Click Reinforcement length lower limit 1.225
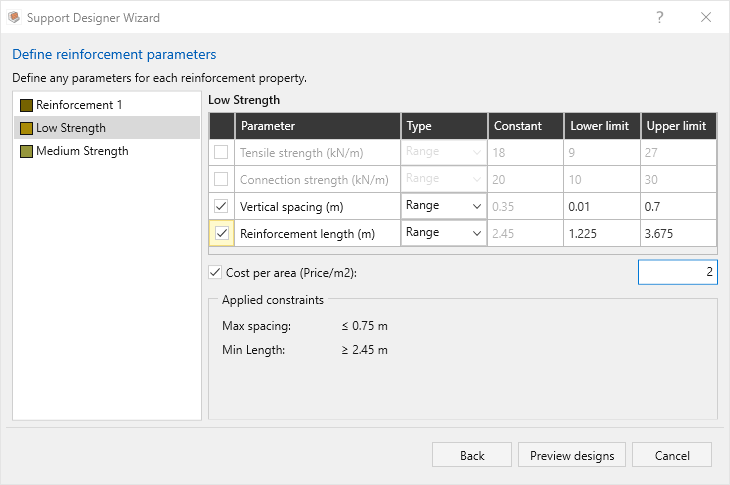 tap(602, 233)
